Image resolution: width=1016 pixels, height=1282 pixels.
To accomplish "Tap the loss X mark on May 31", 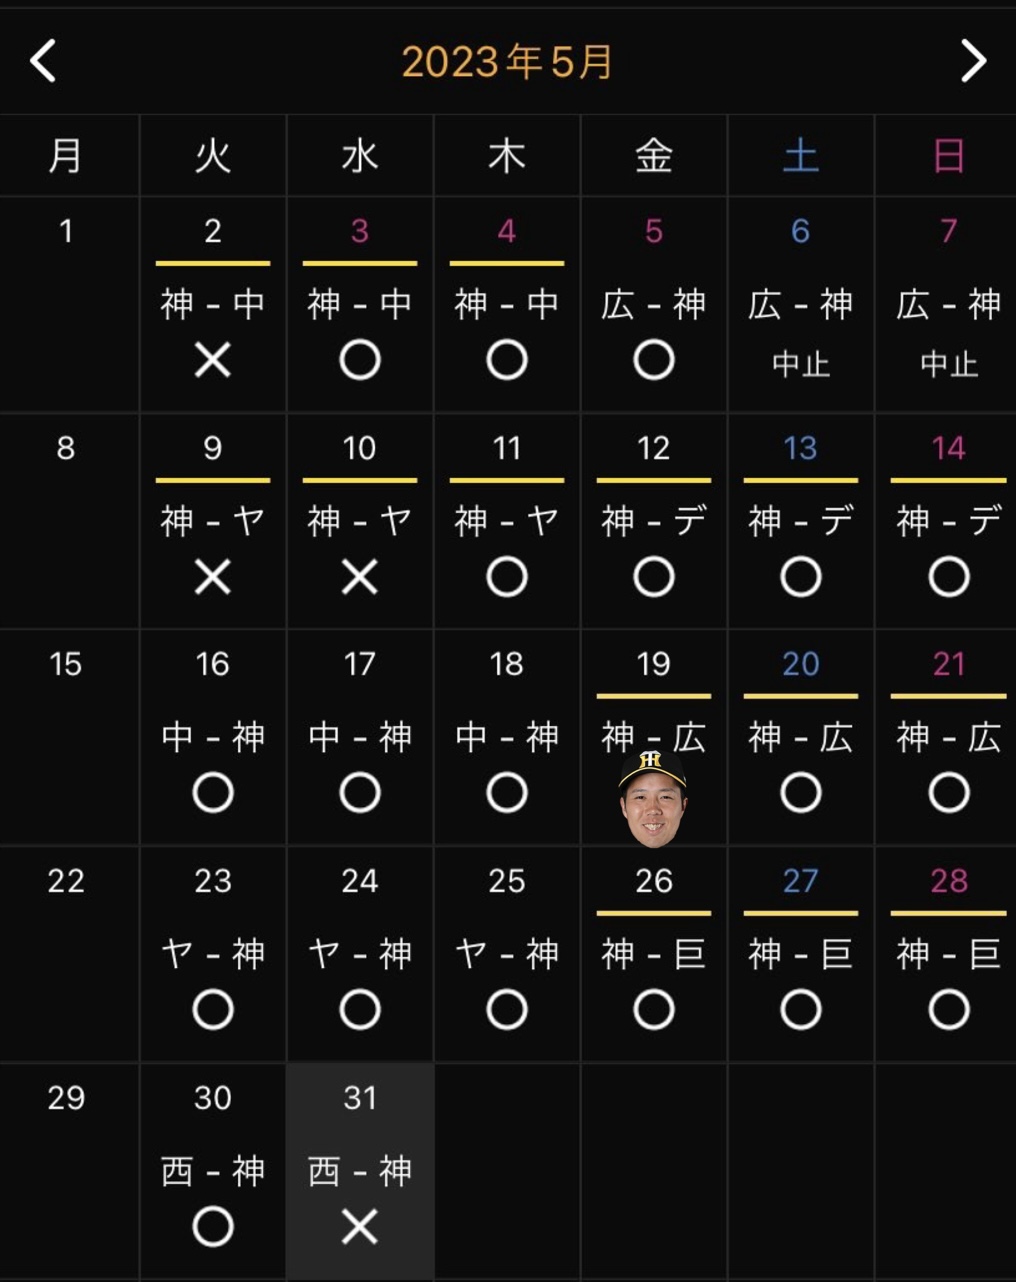I will coord(360,1227).
